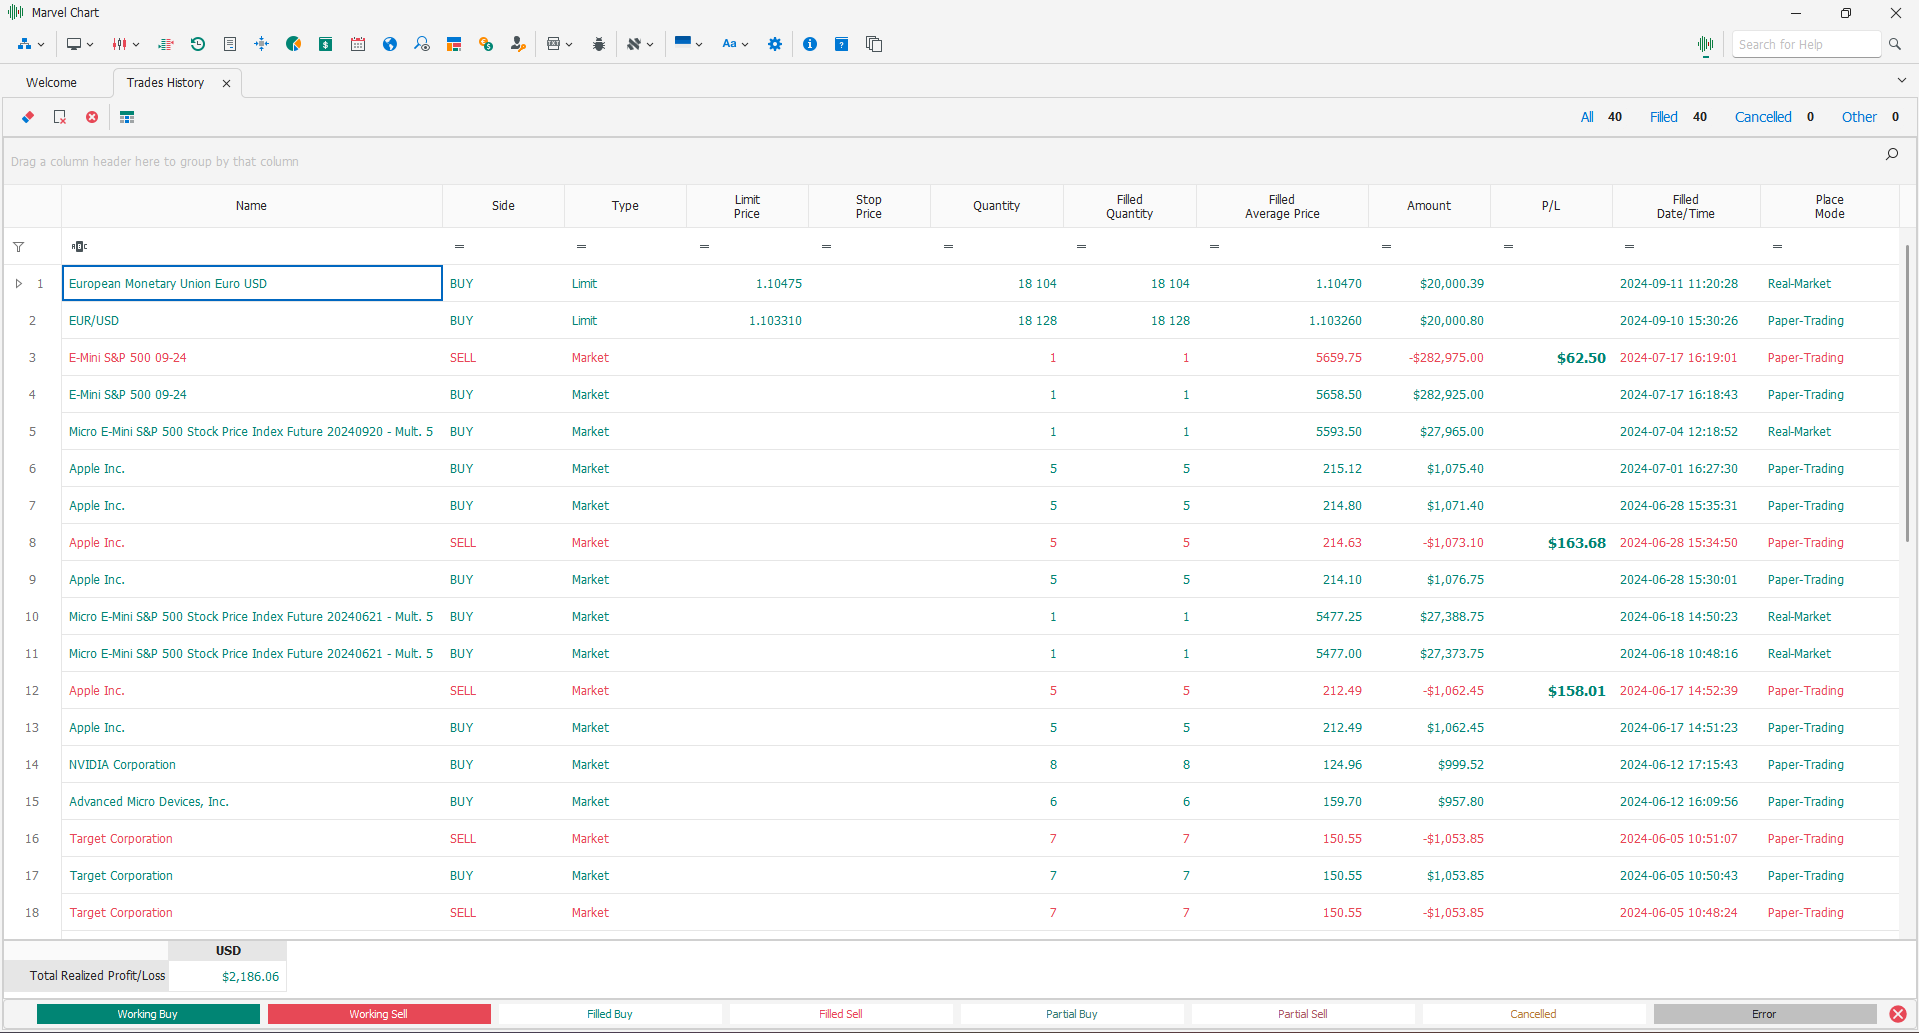Open the grid search panel magnifier

pos(1892,154)
